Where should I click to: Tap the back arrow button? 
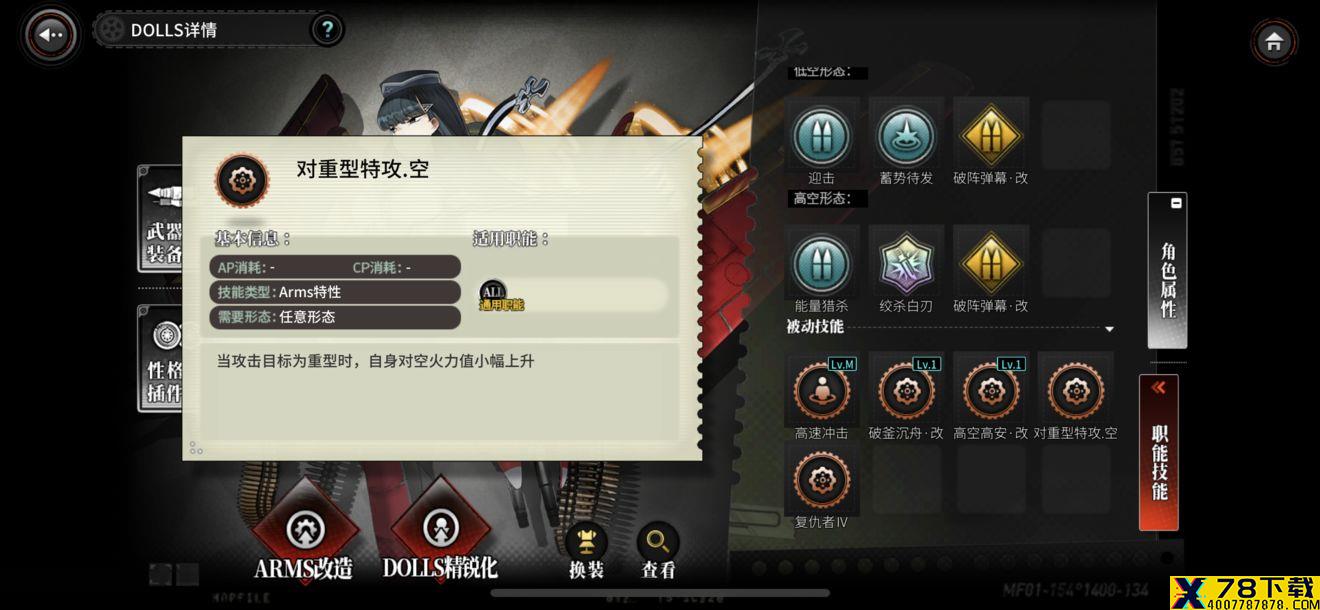tap(51, 35)
